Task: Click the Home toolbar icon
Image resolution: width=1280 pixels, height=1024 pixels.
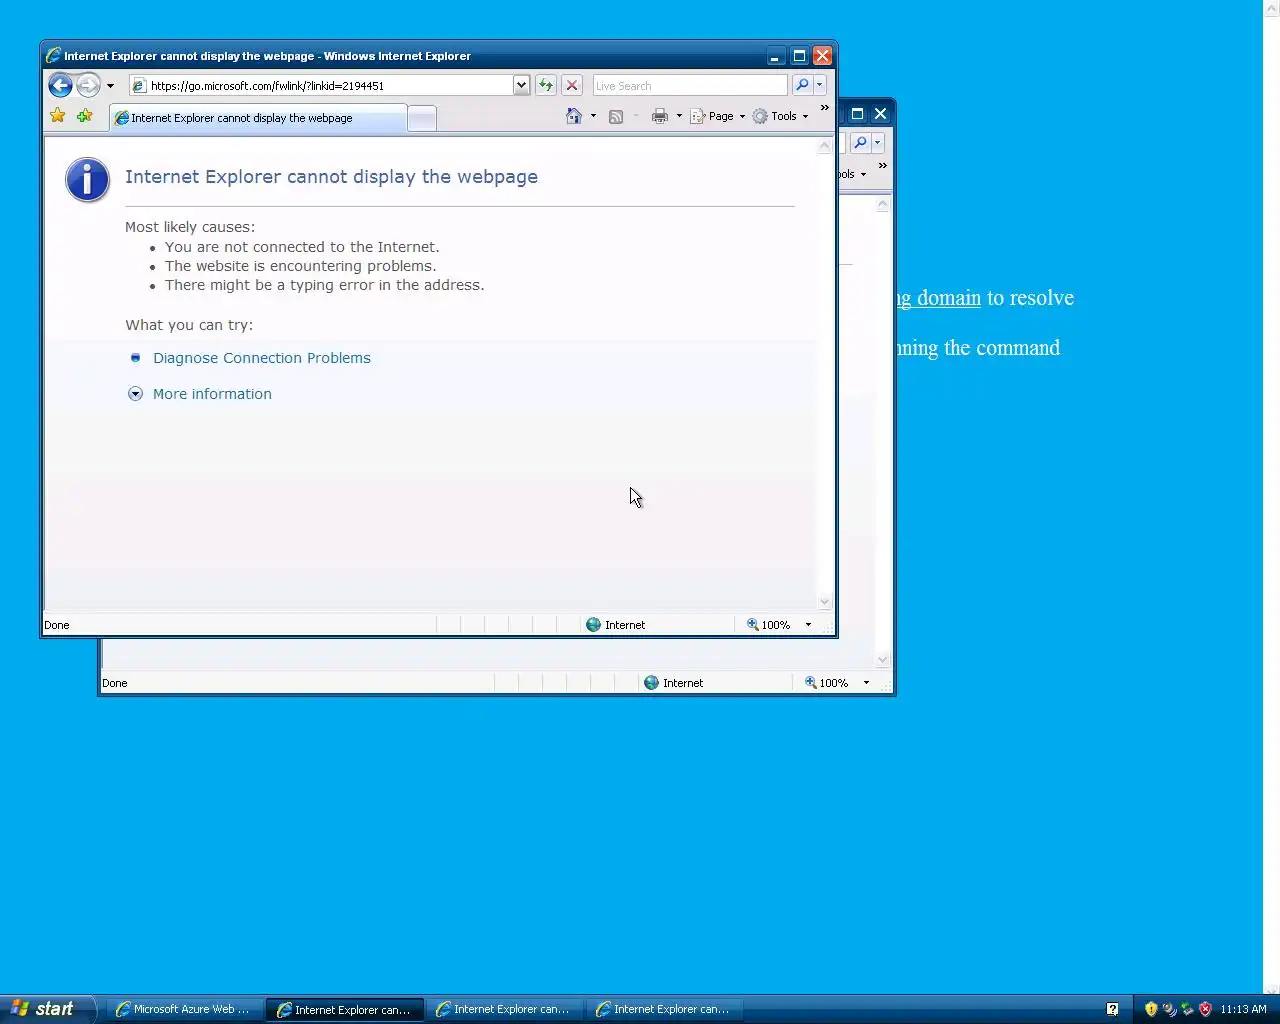Action: point(574,116)
